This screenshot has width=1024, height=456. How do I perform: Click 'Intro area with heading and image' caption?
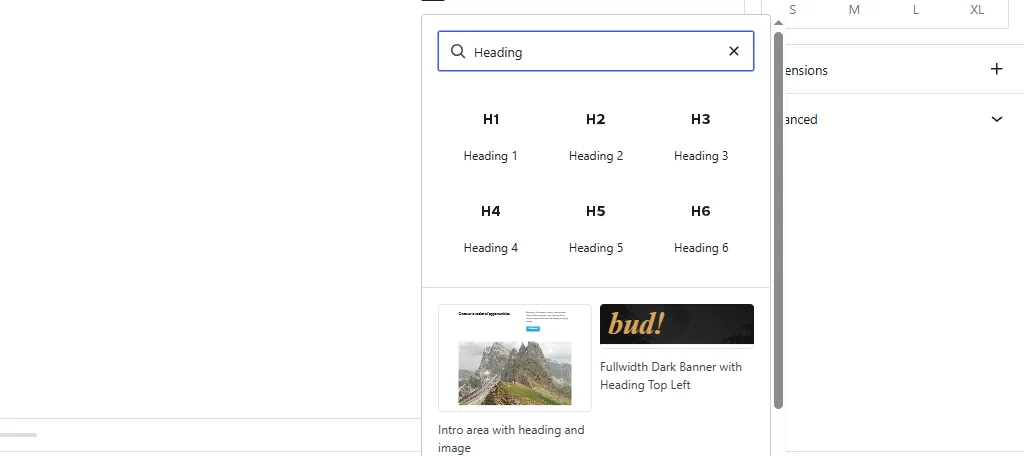[x=511, y=439]
